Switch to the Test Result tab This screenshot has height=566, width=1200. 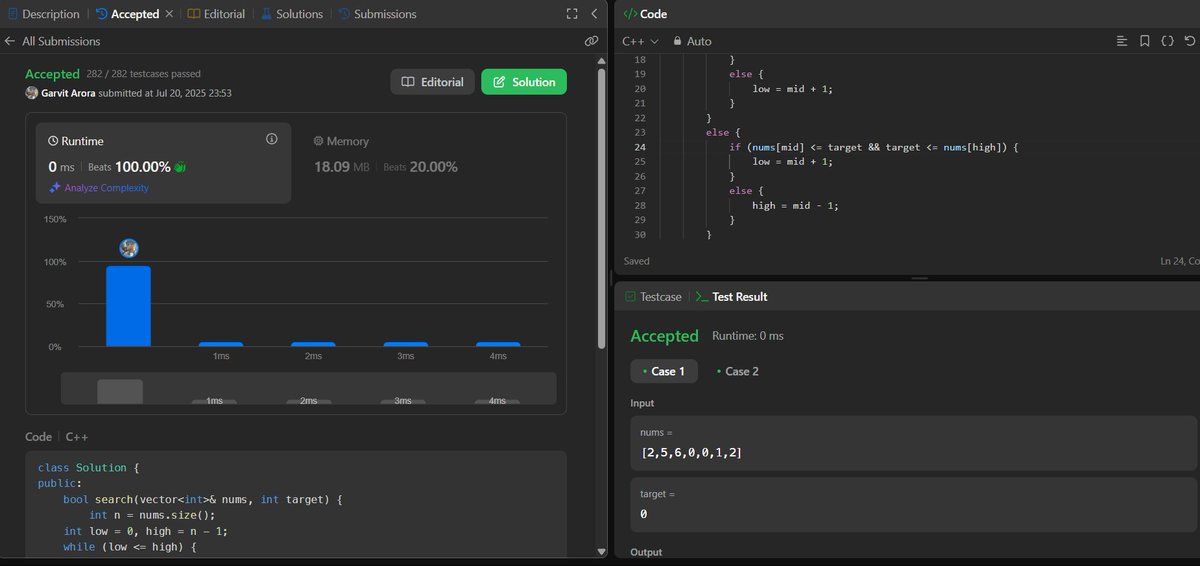[x=731, y=297]
